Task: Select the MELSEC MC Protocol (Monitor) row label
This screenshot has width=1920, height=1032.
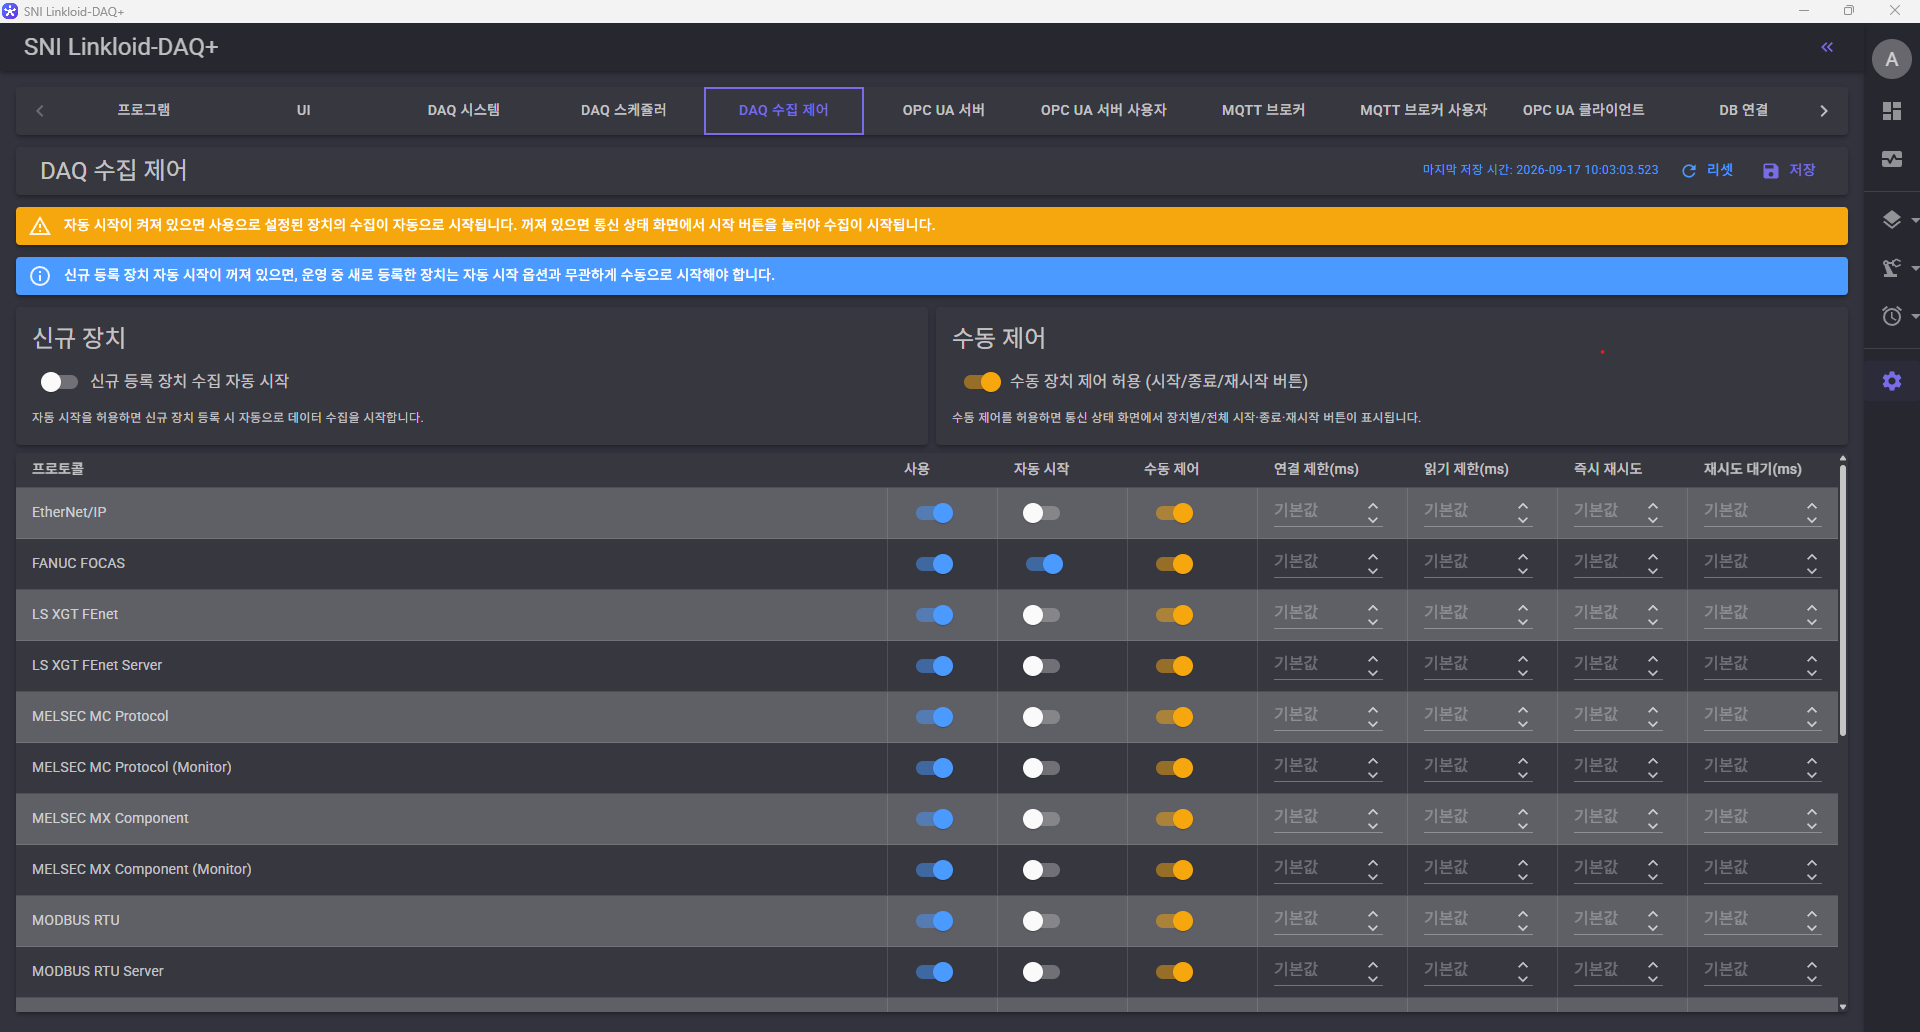Action: [x=132, y=768]
